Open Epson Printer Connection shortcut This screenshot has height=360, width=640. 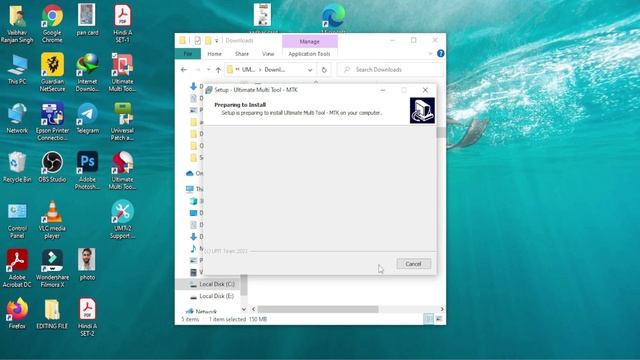pyautogui.click(x=52, y=121)
